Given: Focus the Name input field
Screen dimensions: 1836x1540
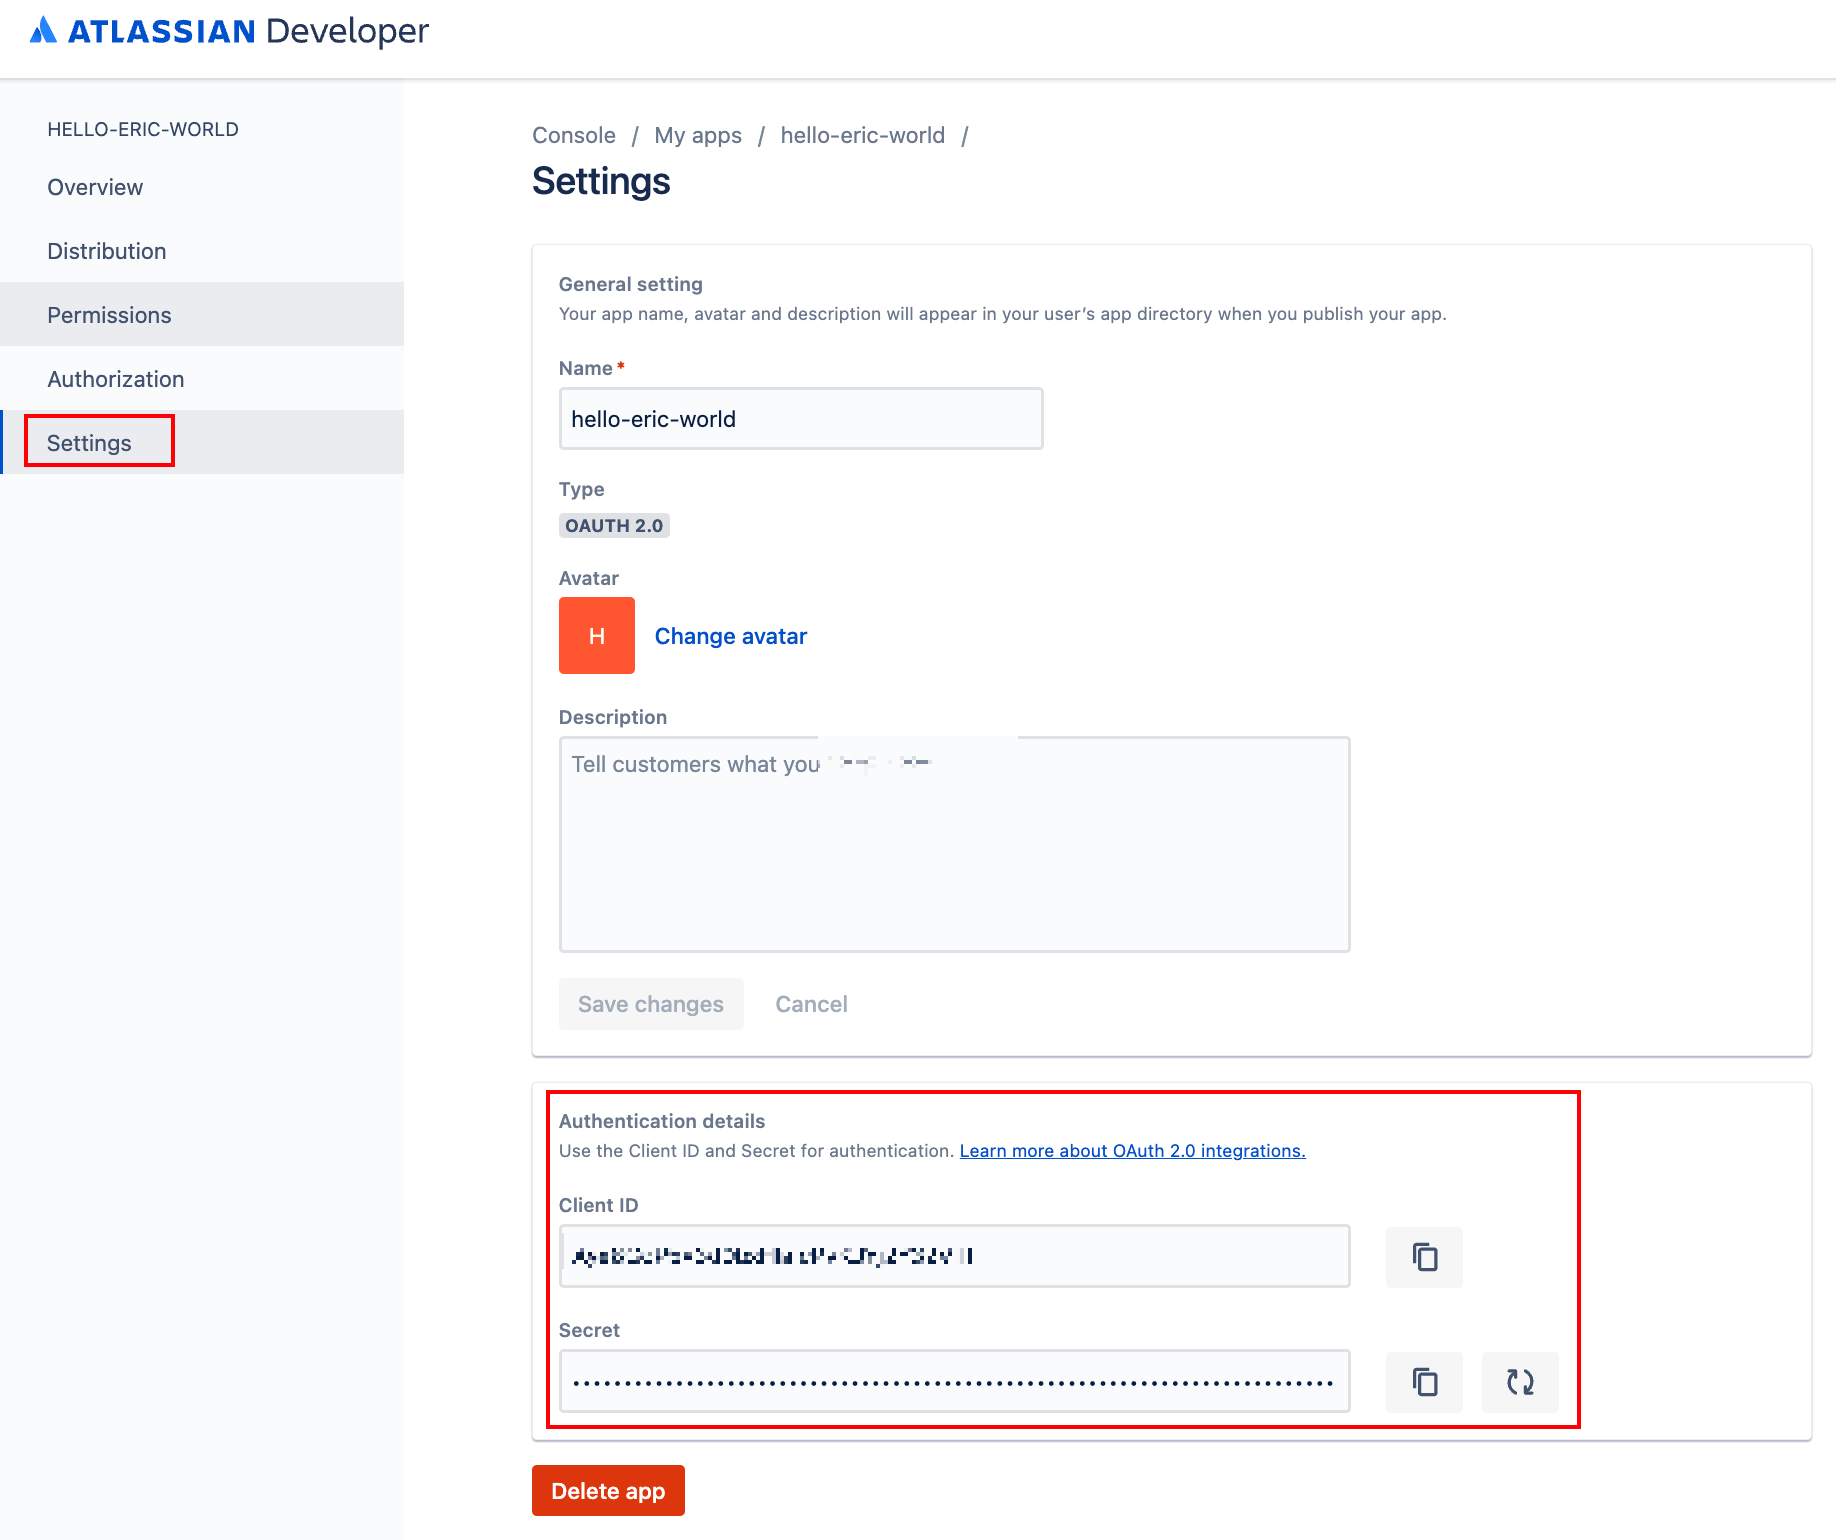Looking at the screenshot, I should tap(801, 419).
